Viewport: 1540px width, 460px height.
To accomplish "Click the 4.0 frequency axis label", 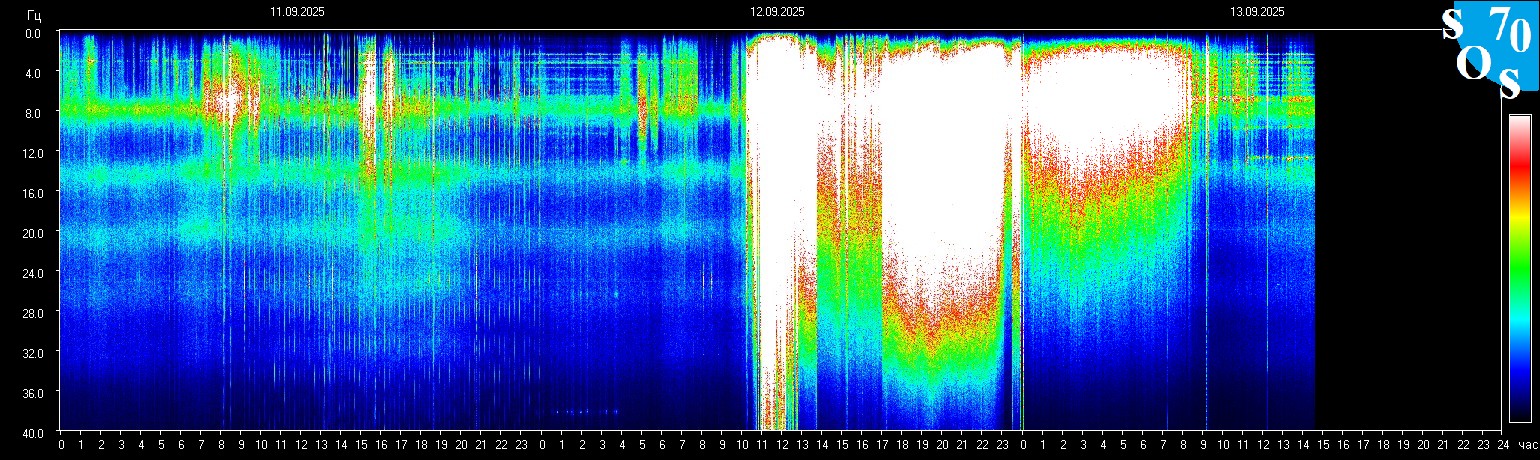I will coord(33,73).
